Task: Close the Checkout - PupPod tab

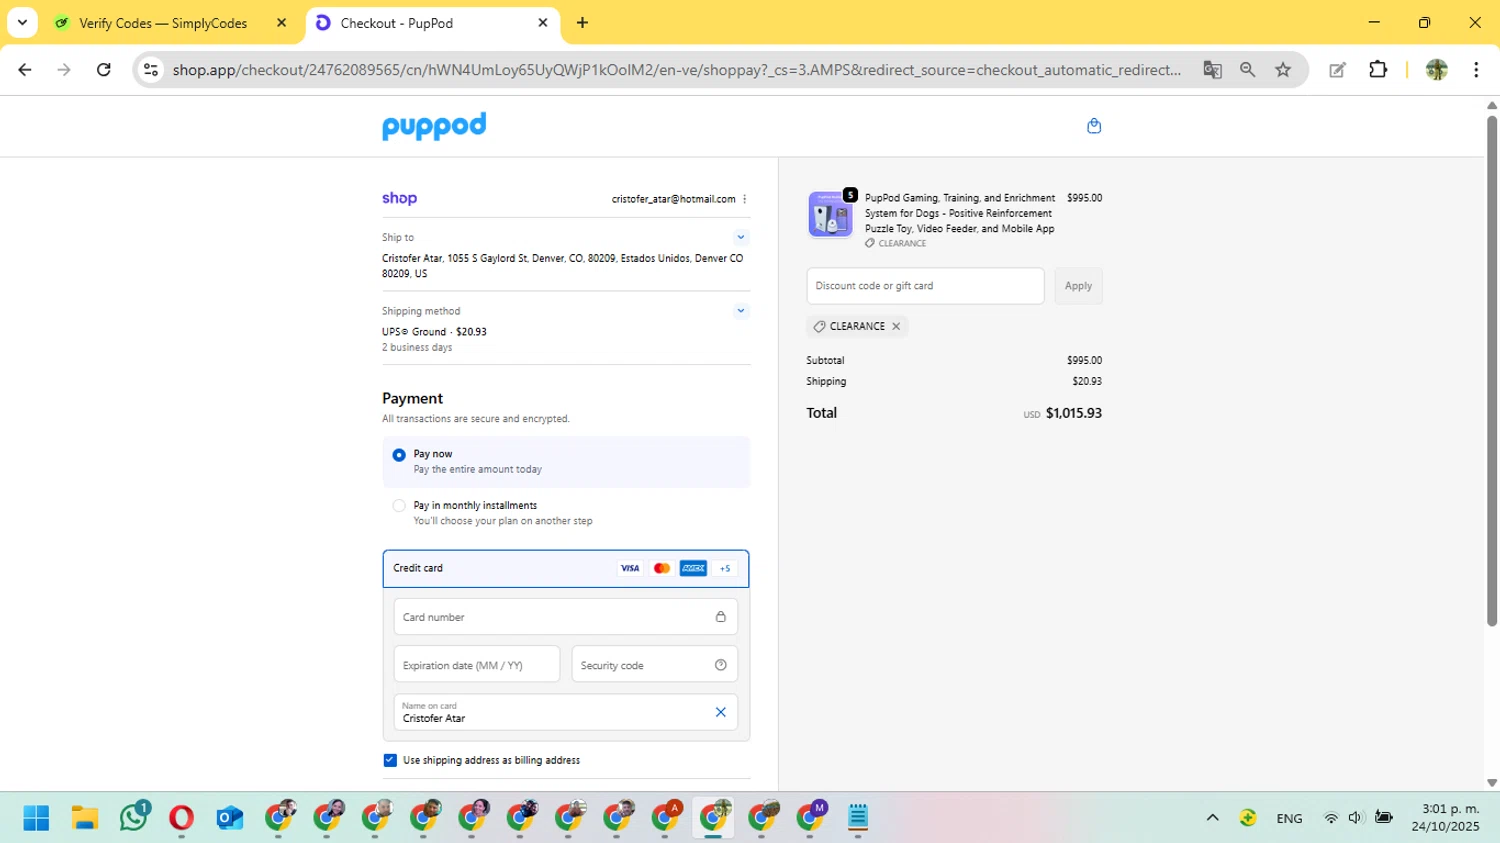Action: 543,23
